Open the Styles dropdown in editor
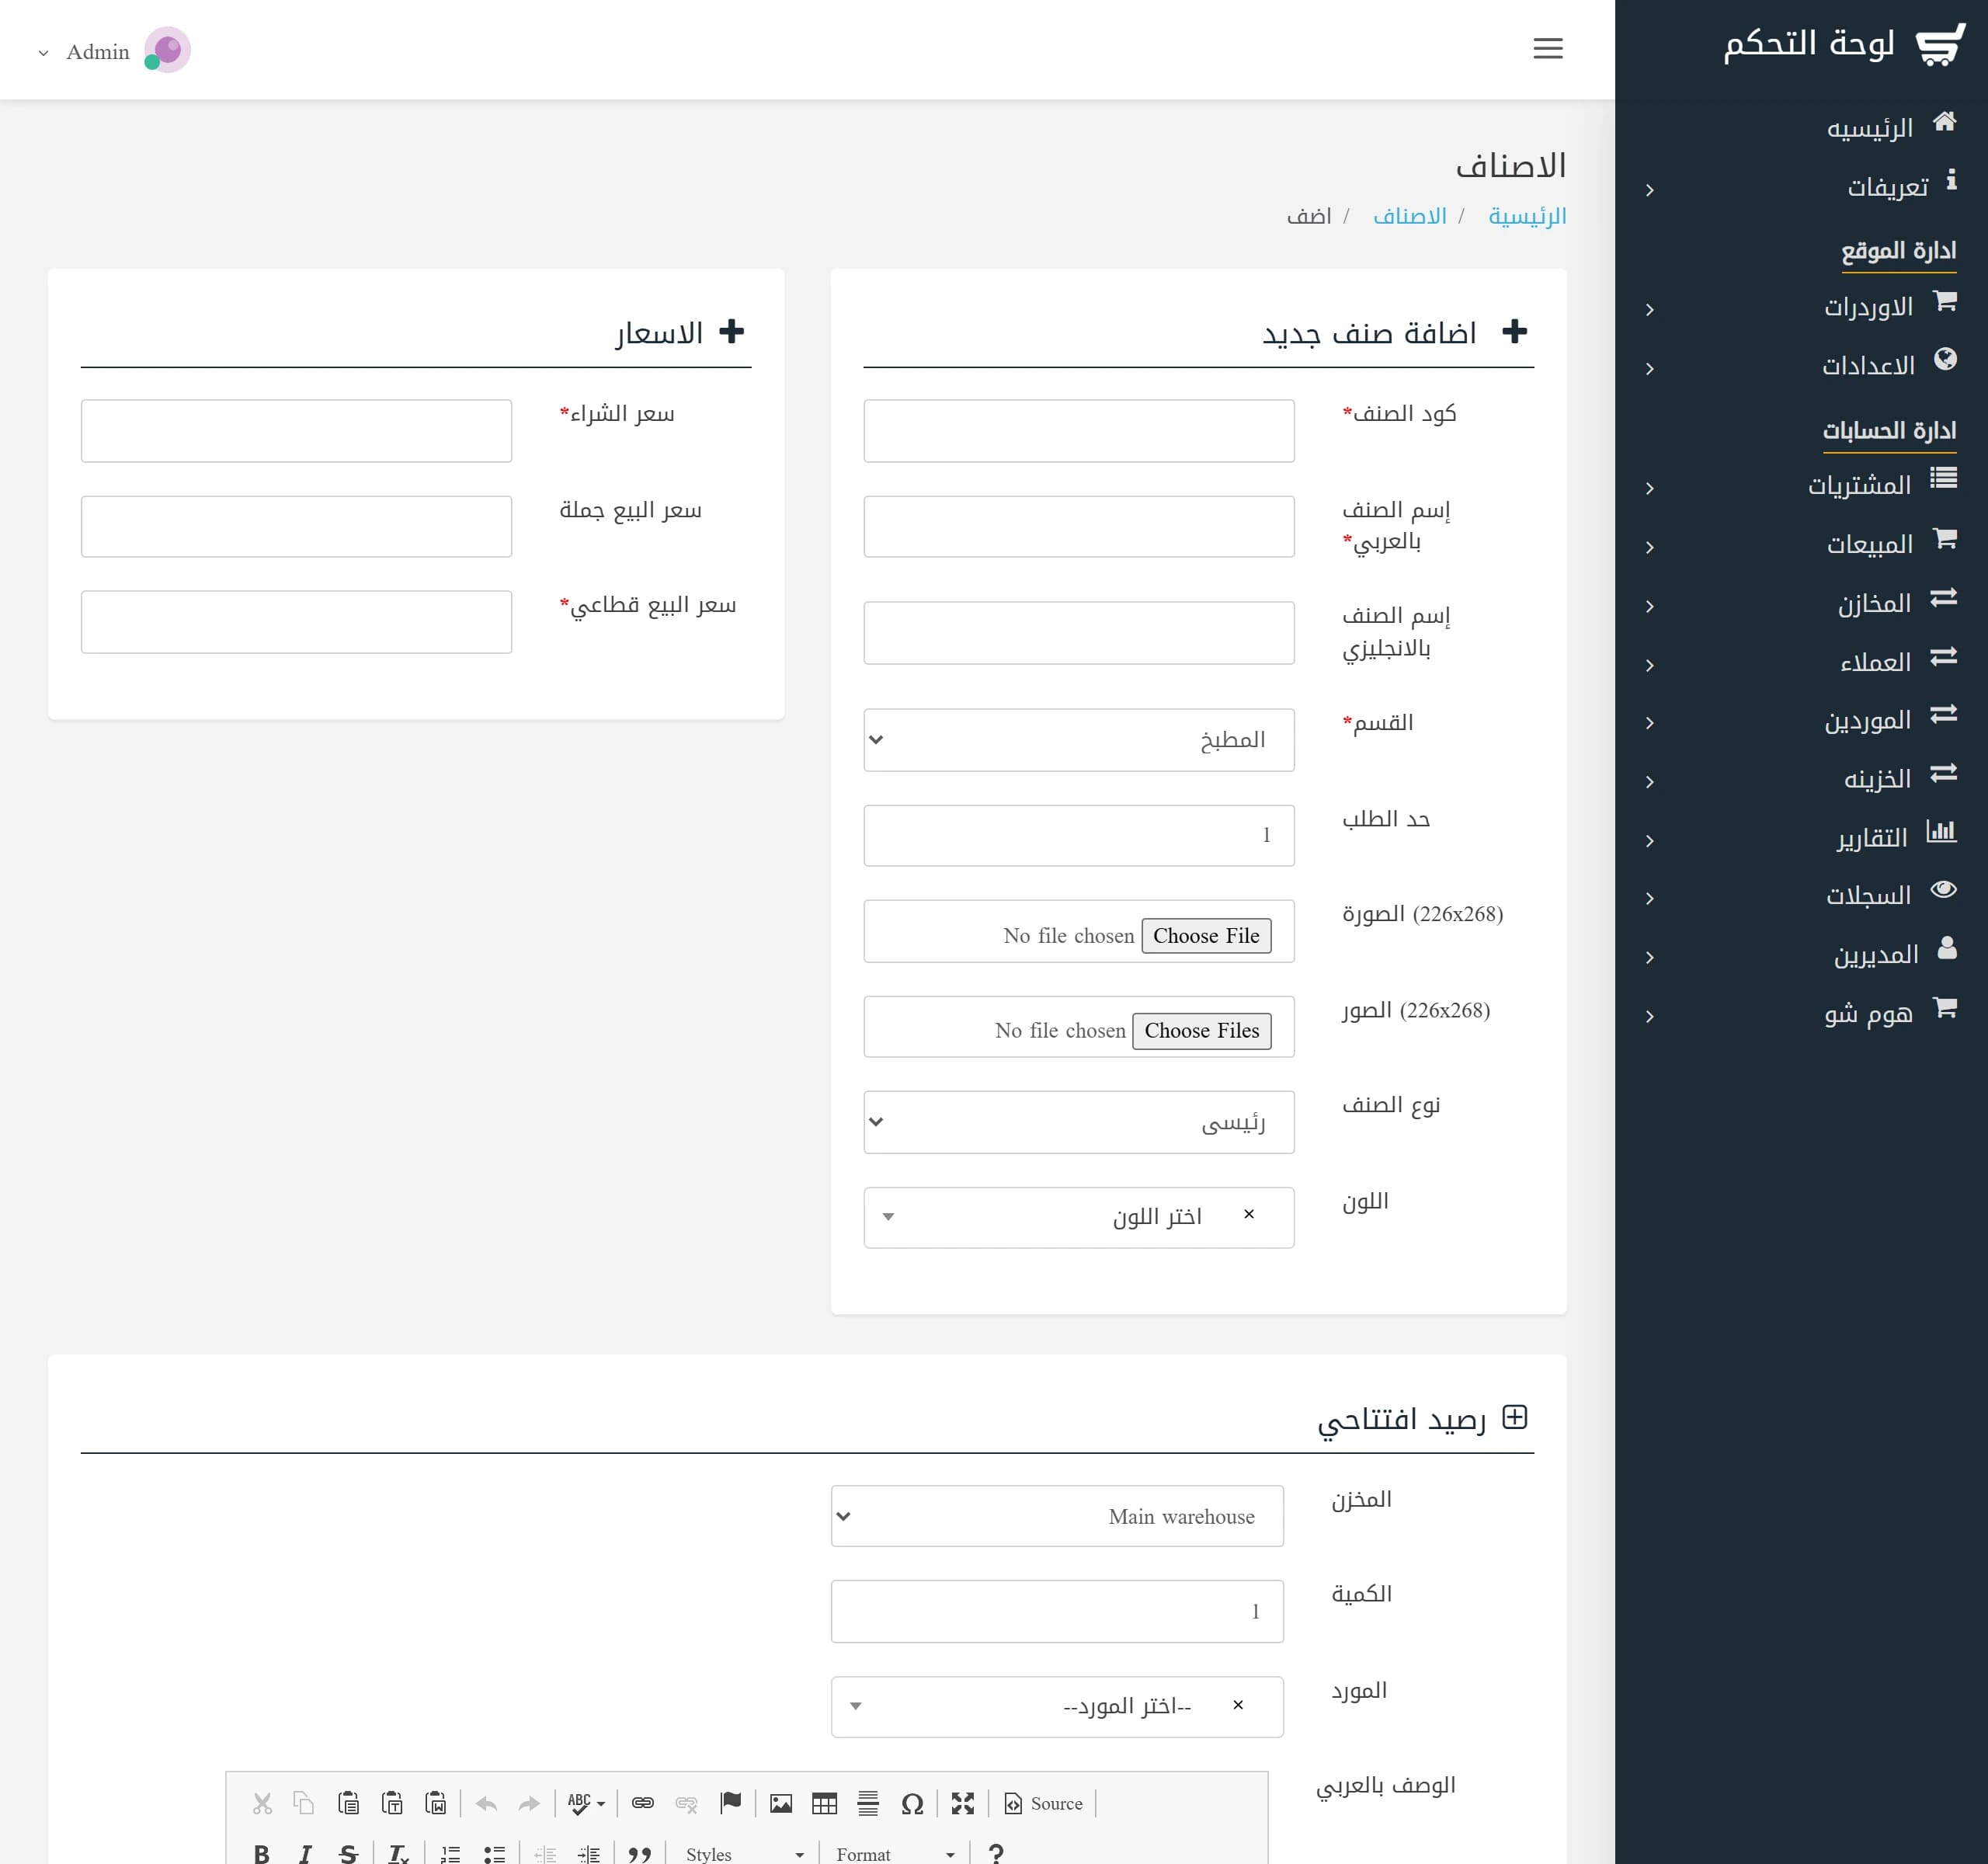1988x1864 pixels. pyautogui.click(x=744, y=1853)
